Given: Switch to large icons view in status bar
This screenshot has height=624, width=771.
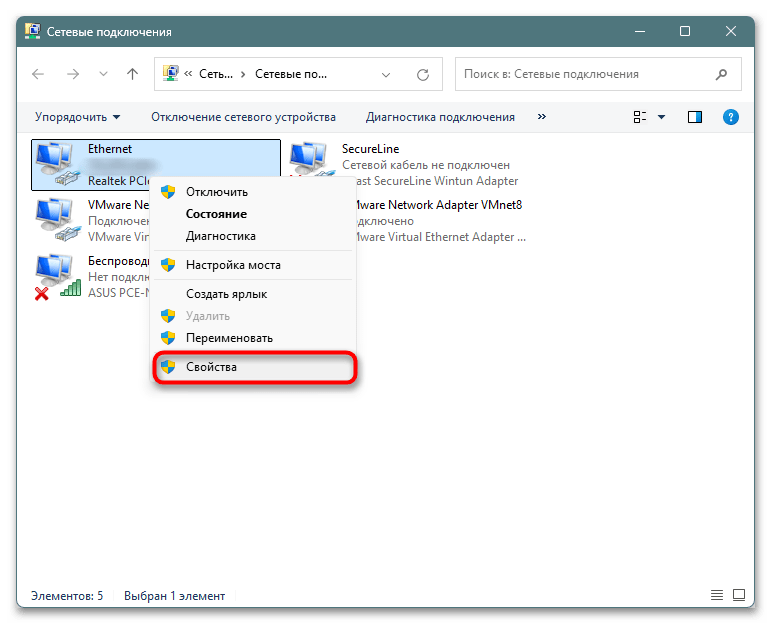Looking at the screenshot, I should pyautogui.click(x=739, y=595).
